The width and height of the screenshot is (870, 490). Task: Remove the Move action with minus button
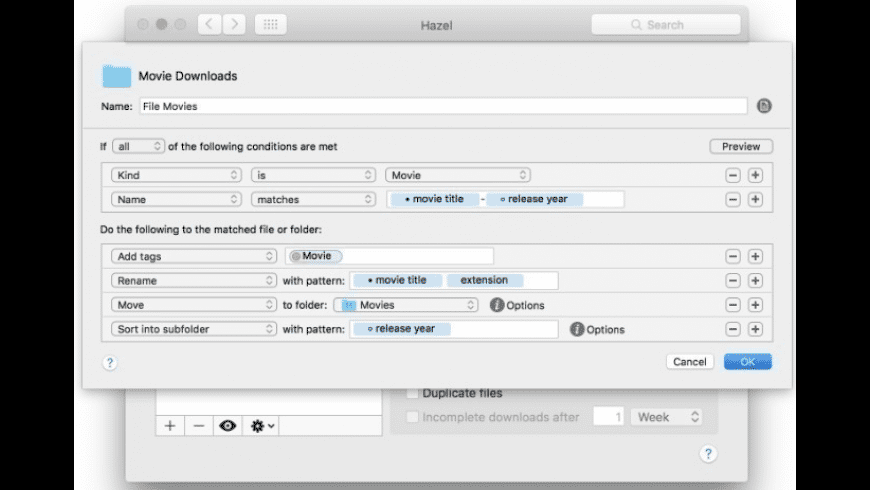coord(733,305)
